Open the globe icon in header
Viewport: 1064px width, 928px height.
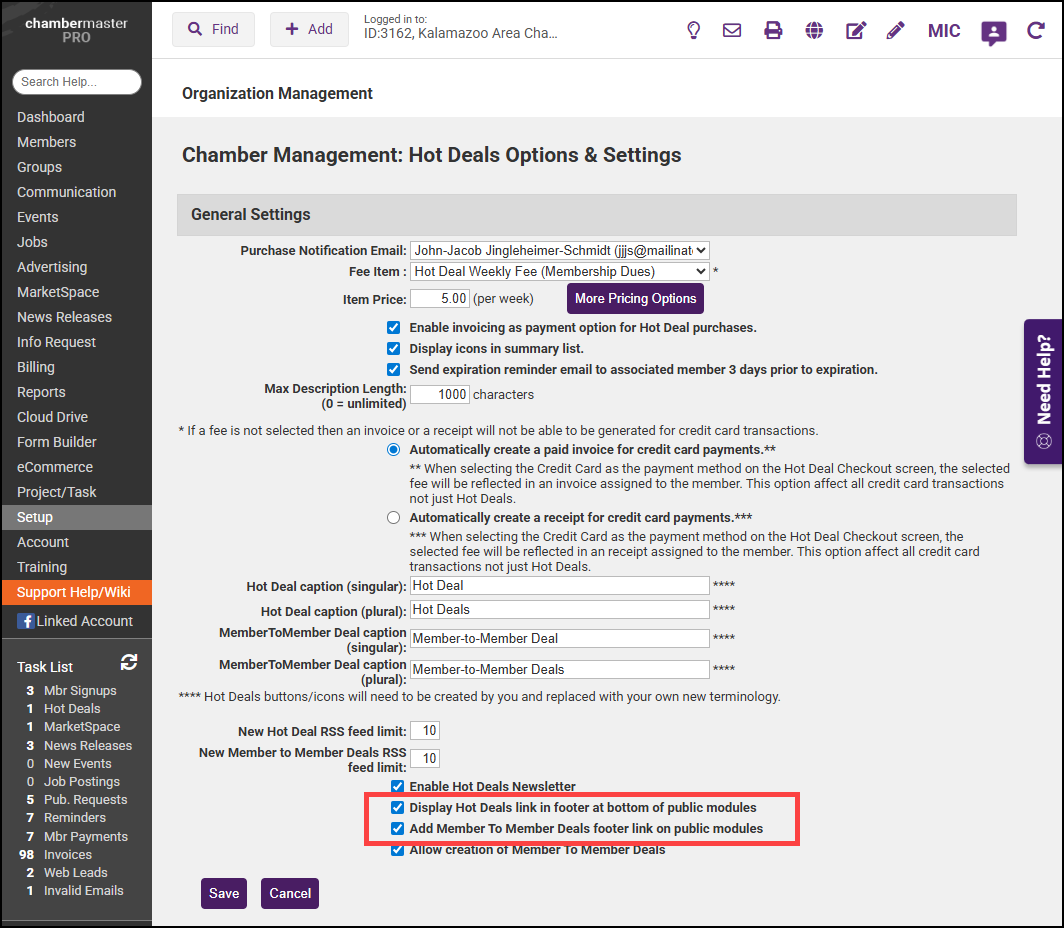tap(814, 30)
